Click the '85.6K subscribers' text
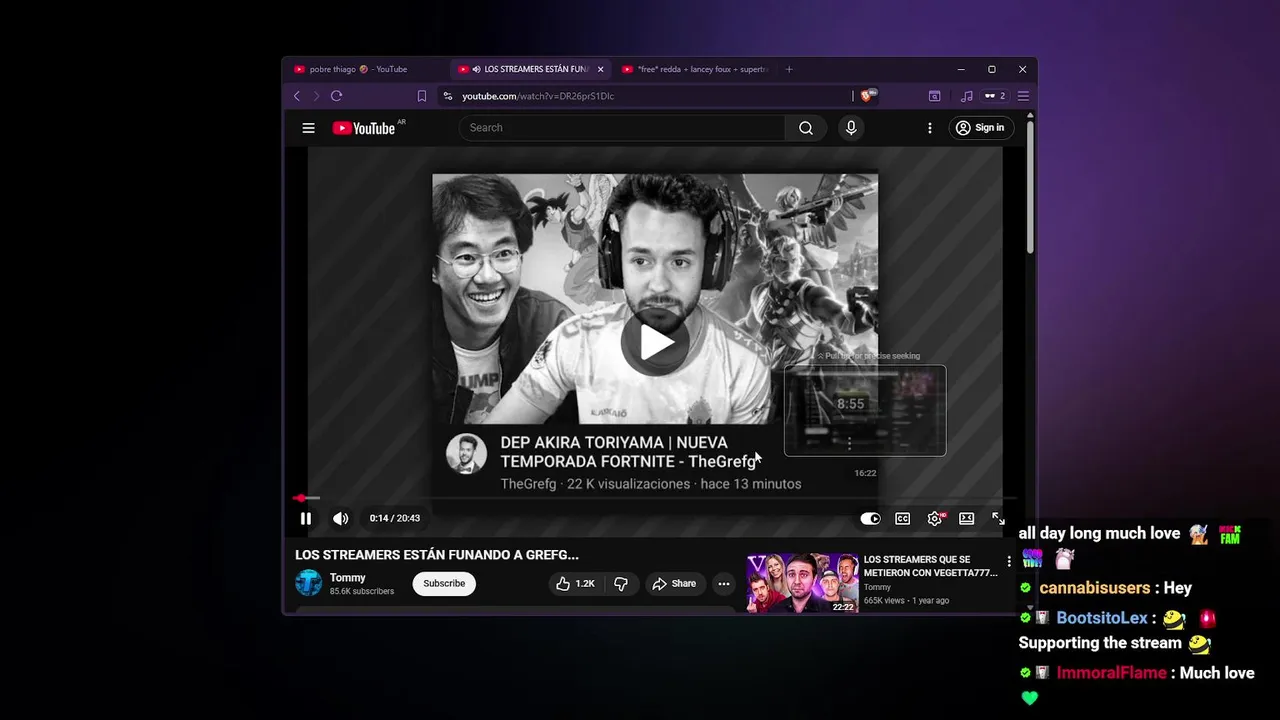The image size is (1280, 720). click(362, 591)
